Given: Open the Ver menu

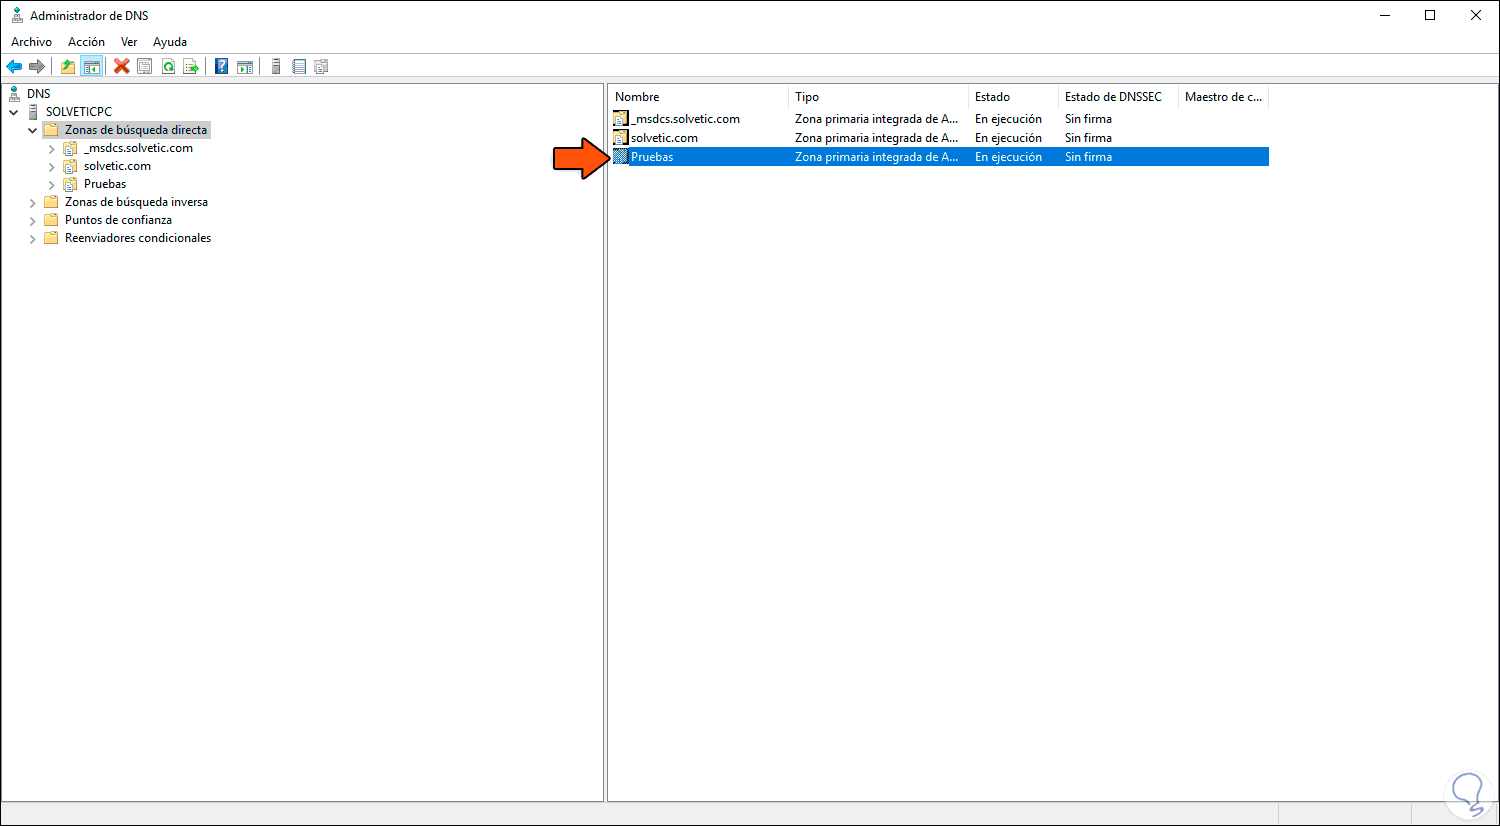Looking at the screenshot, I should pyautogui.click(x=129, y=42).
